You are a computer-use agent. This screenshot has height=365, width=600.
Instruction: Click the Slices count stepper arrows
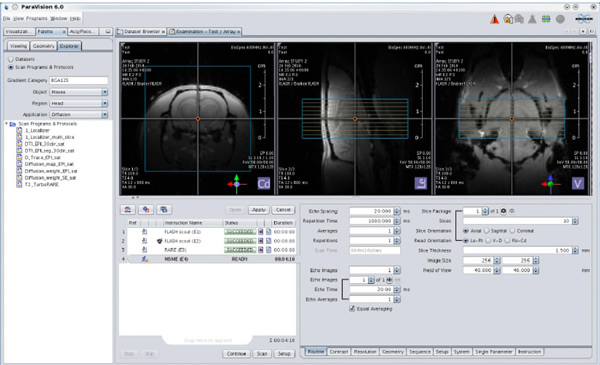click(x=575, y=221)
